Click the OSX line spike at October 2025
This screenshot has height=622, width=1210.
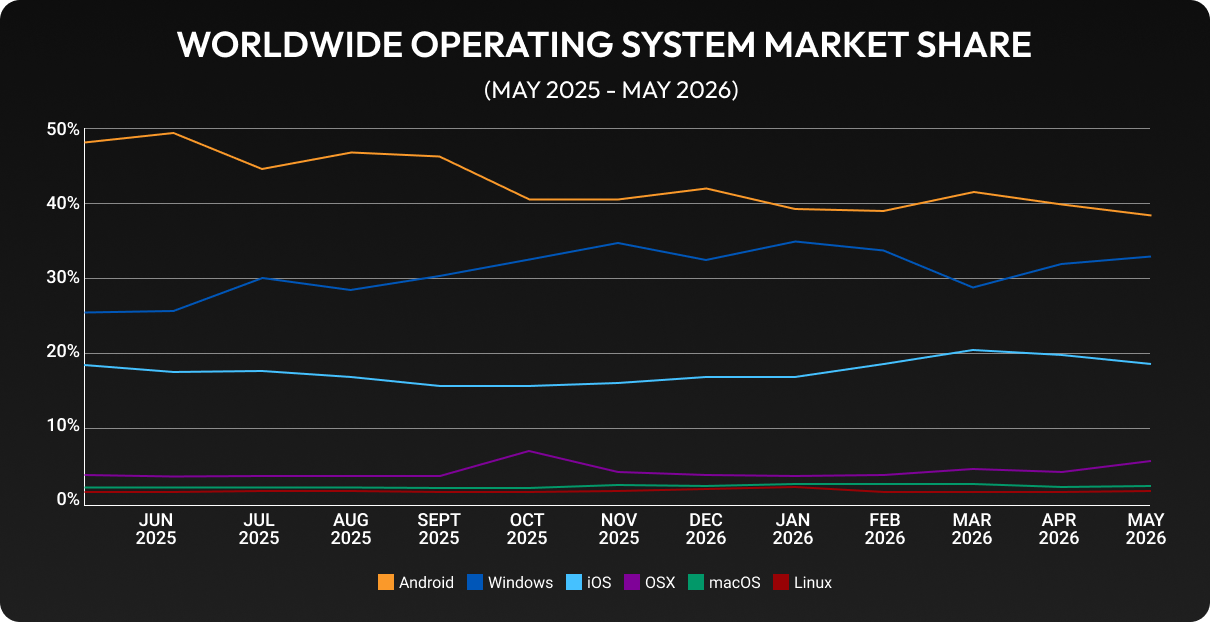(x=528, y=451)
